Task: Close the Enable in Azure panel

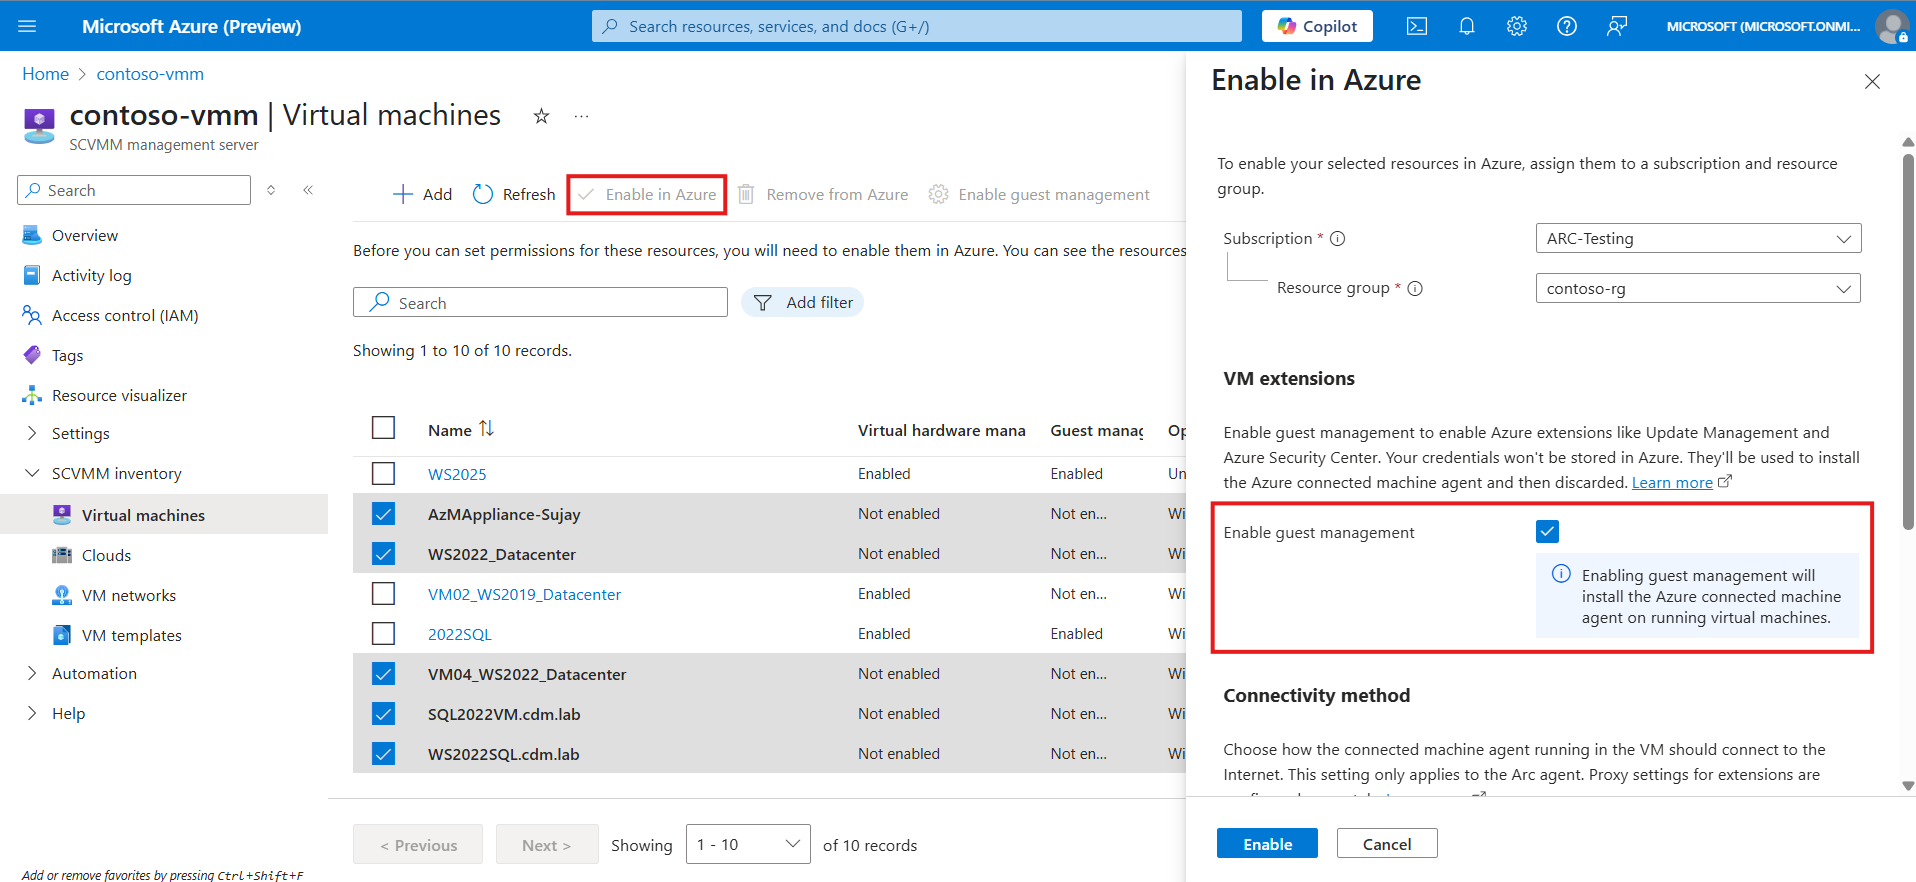Action: pos(1872,81)
